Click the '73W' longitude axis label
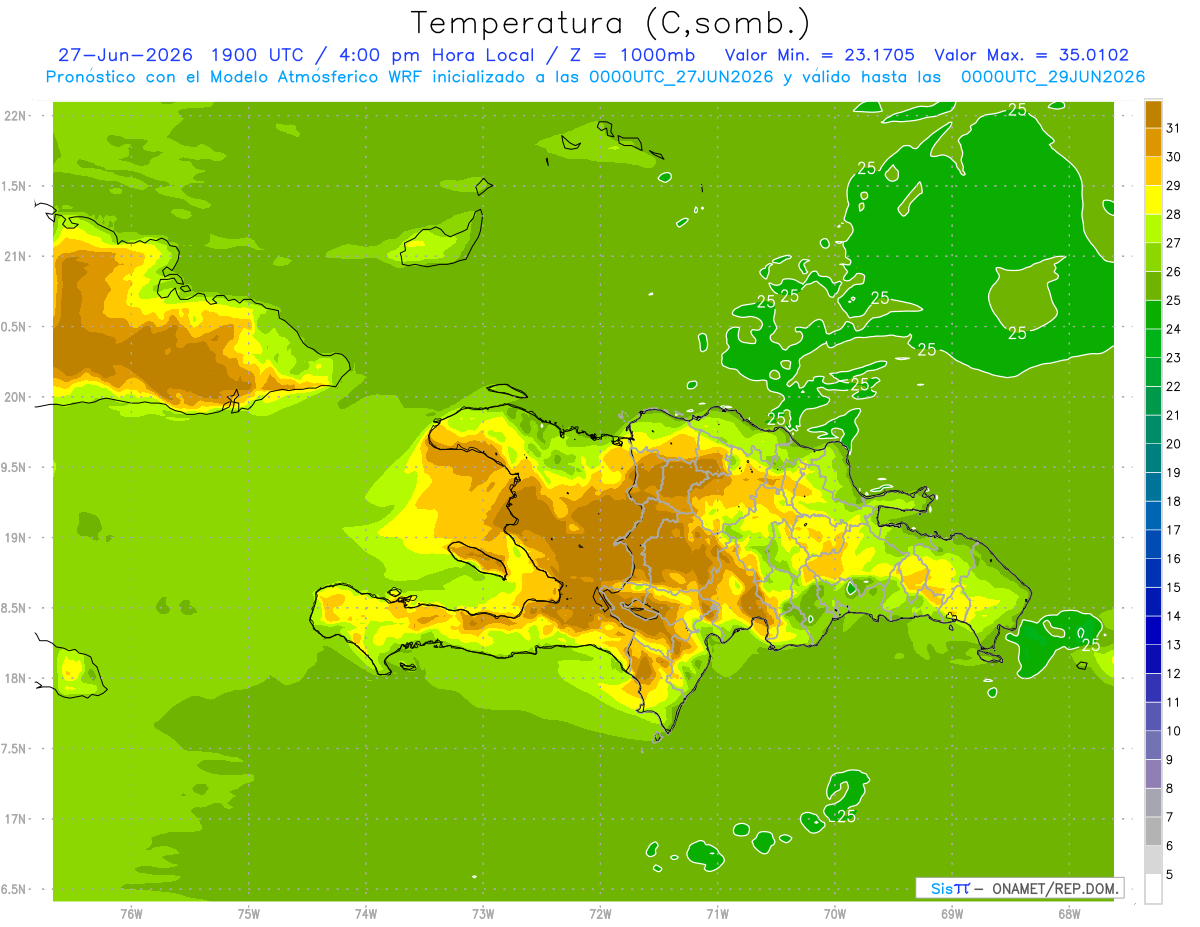The image size is (1200, 927). coord(483,914)
